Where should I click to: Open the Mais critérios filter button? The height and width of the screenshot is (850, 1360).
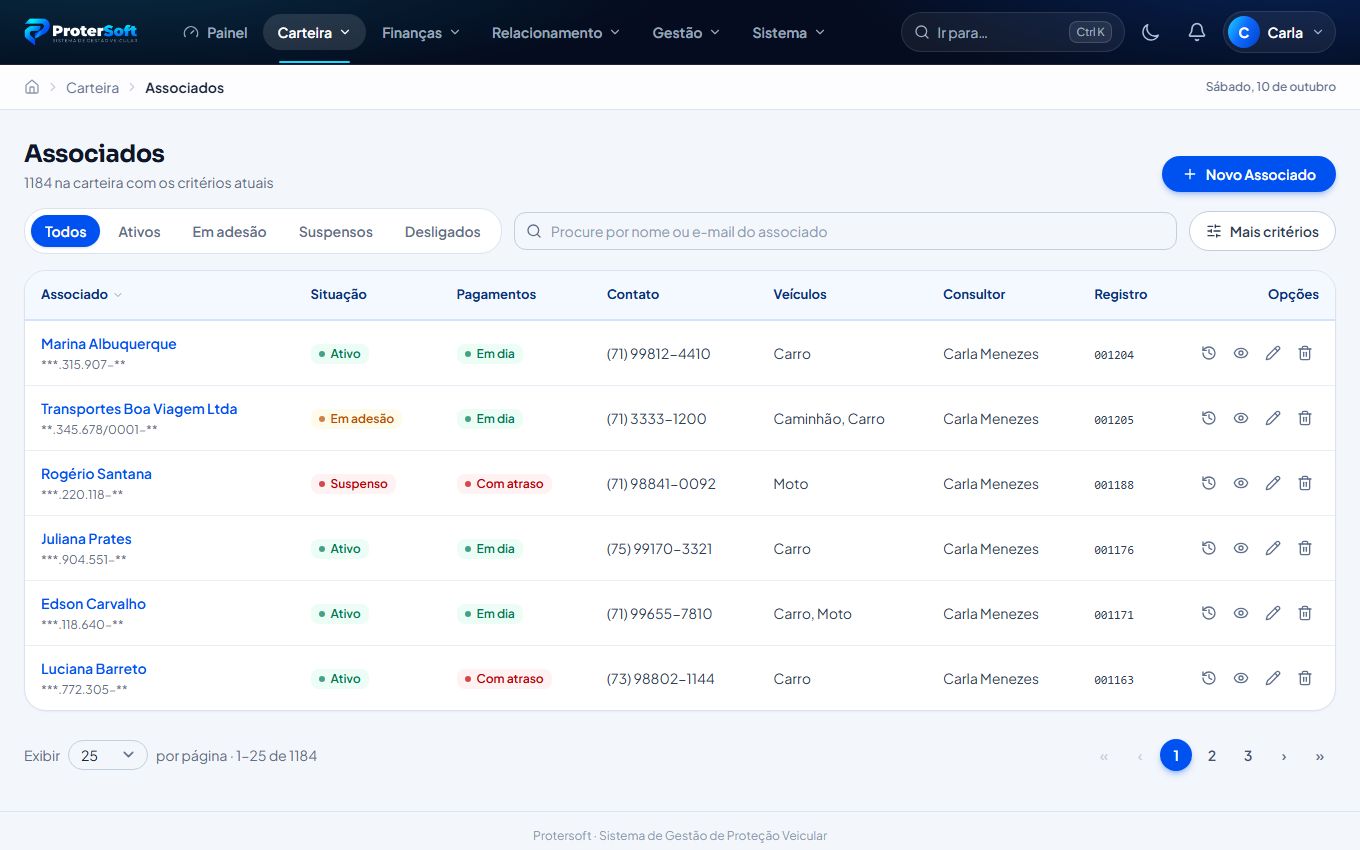tap(1262, 231)
